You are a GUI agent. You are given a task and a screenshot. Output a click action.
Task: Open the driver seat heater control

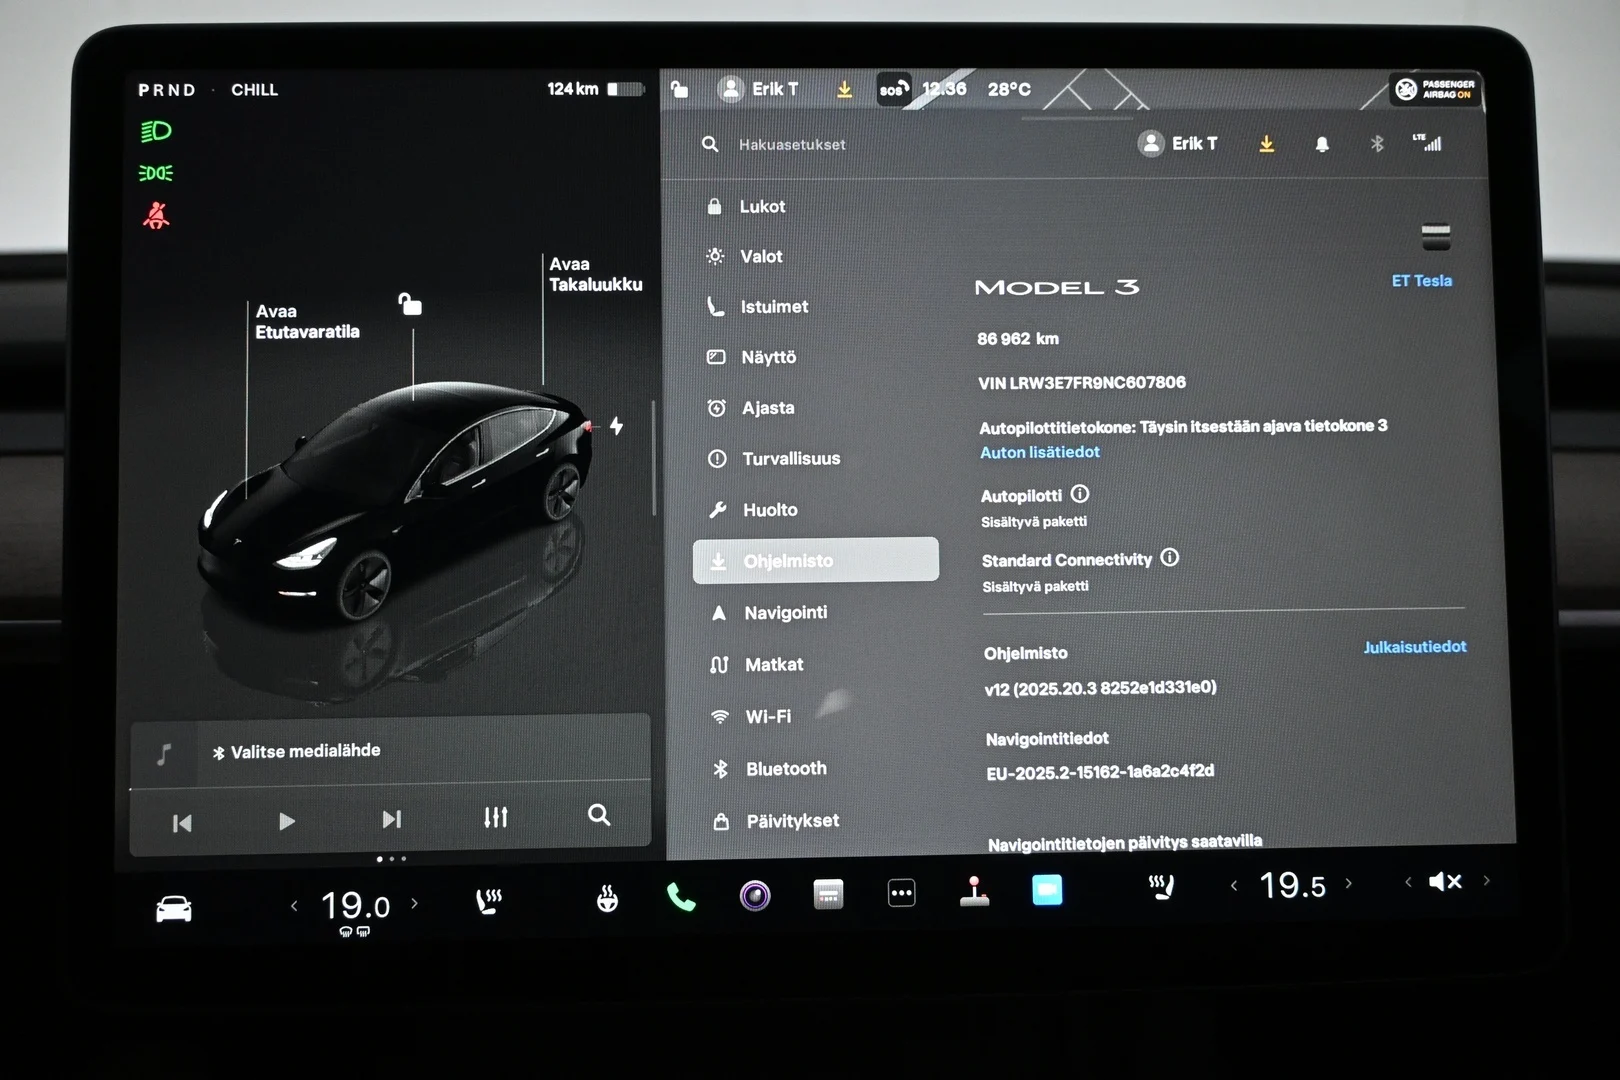[x=488, y=901]
